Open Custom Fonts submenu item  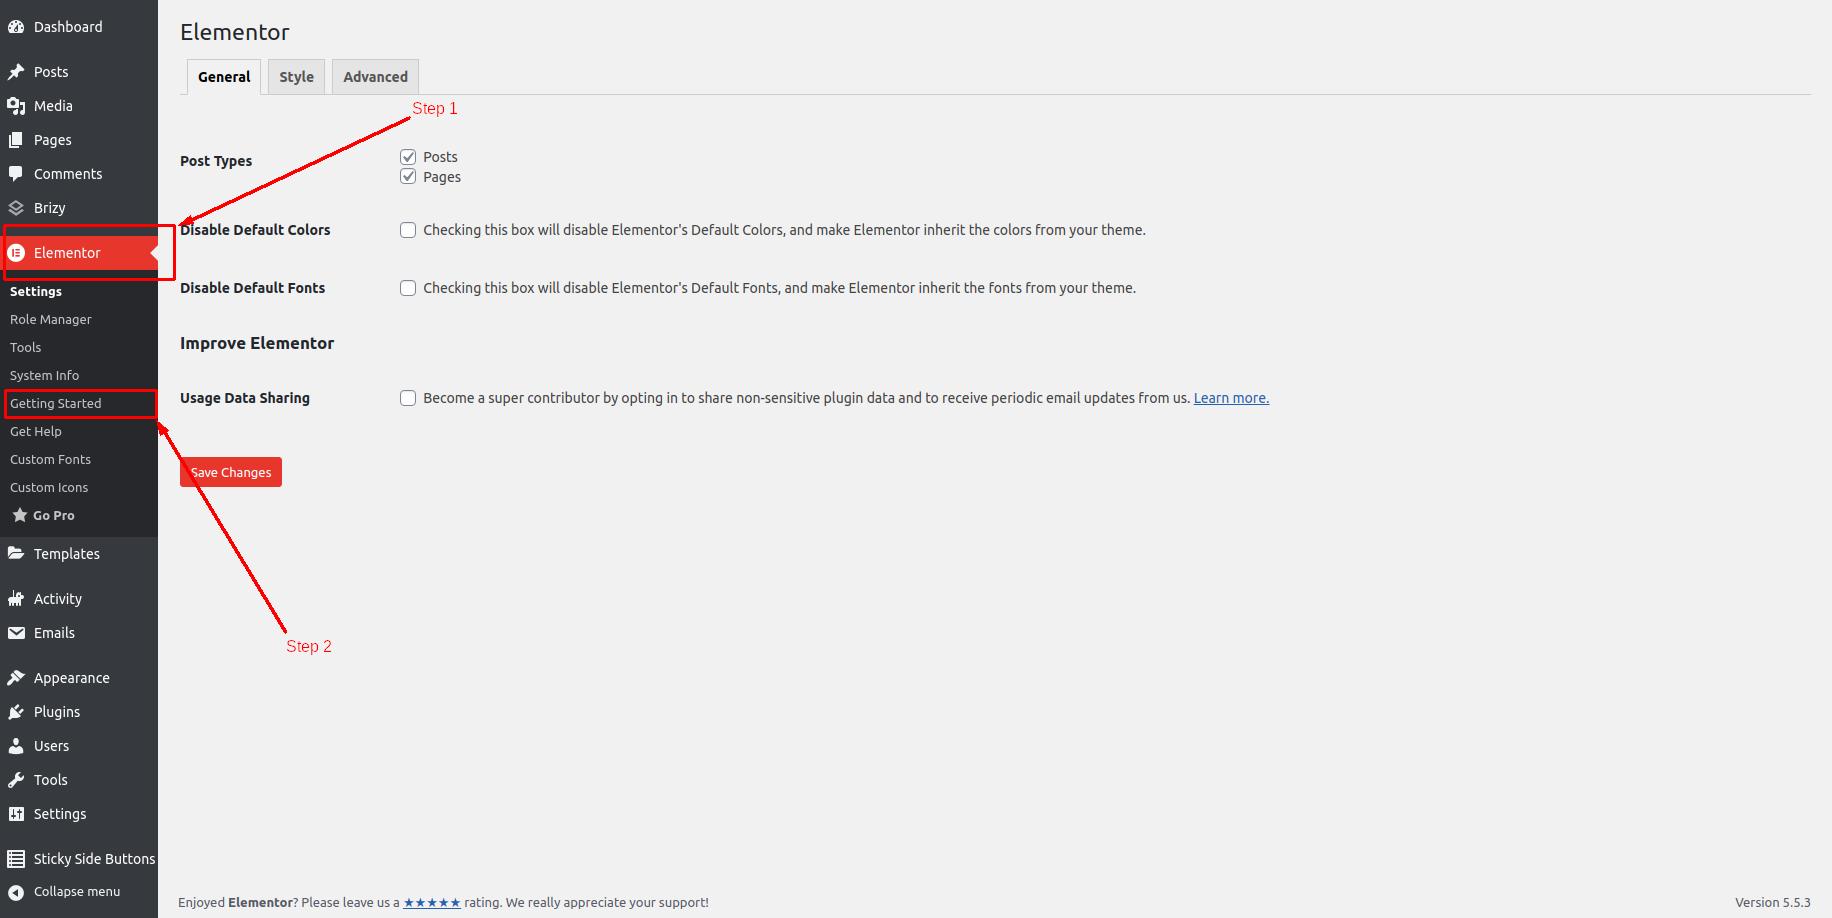(50, 459)
